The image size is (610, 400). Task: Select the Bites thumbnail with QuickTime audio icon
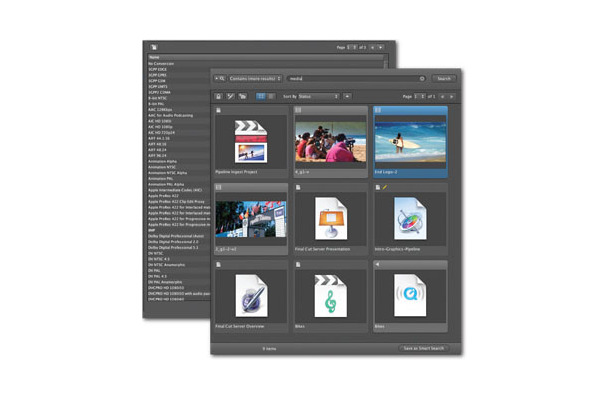pyautogui.click(x=410, y=296)
